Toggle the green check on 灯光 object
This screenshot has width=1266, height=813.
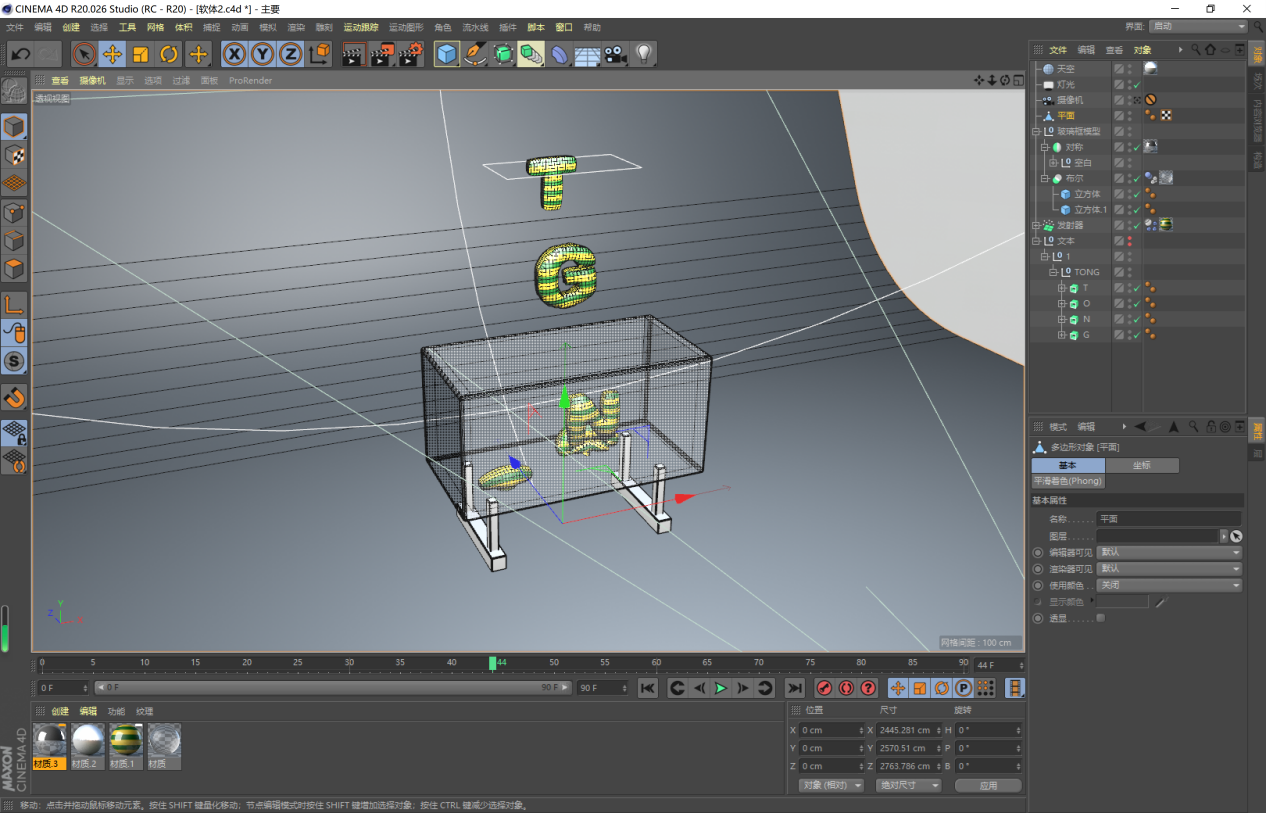tap(1137, 85)
